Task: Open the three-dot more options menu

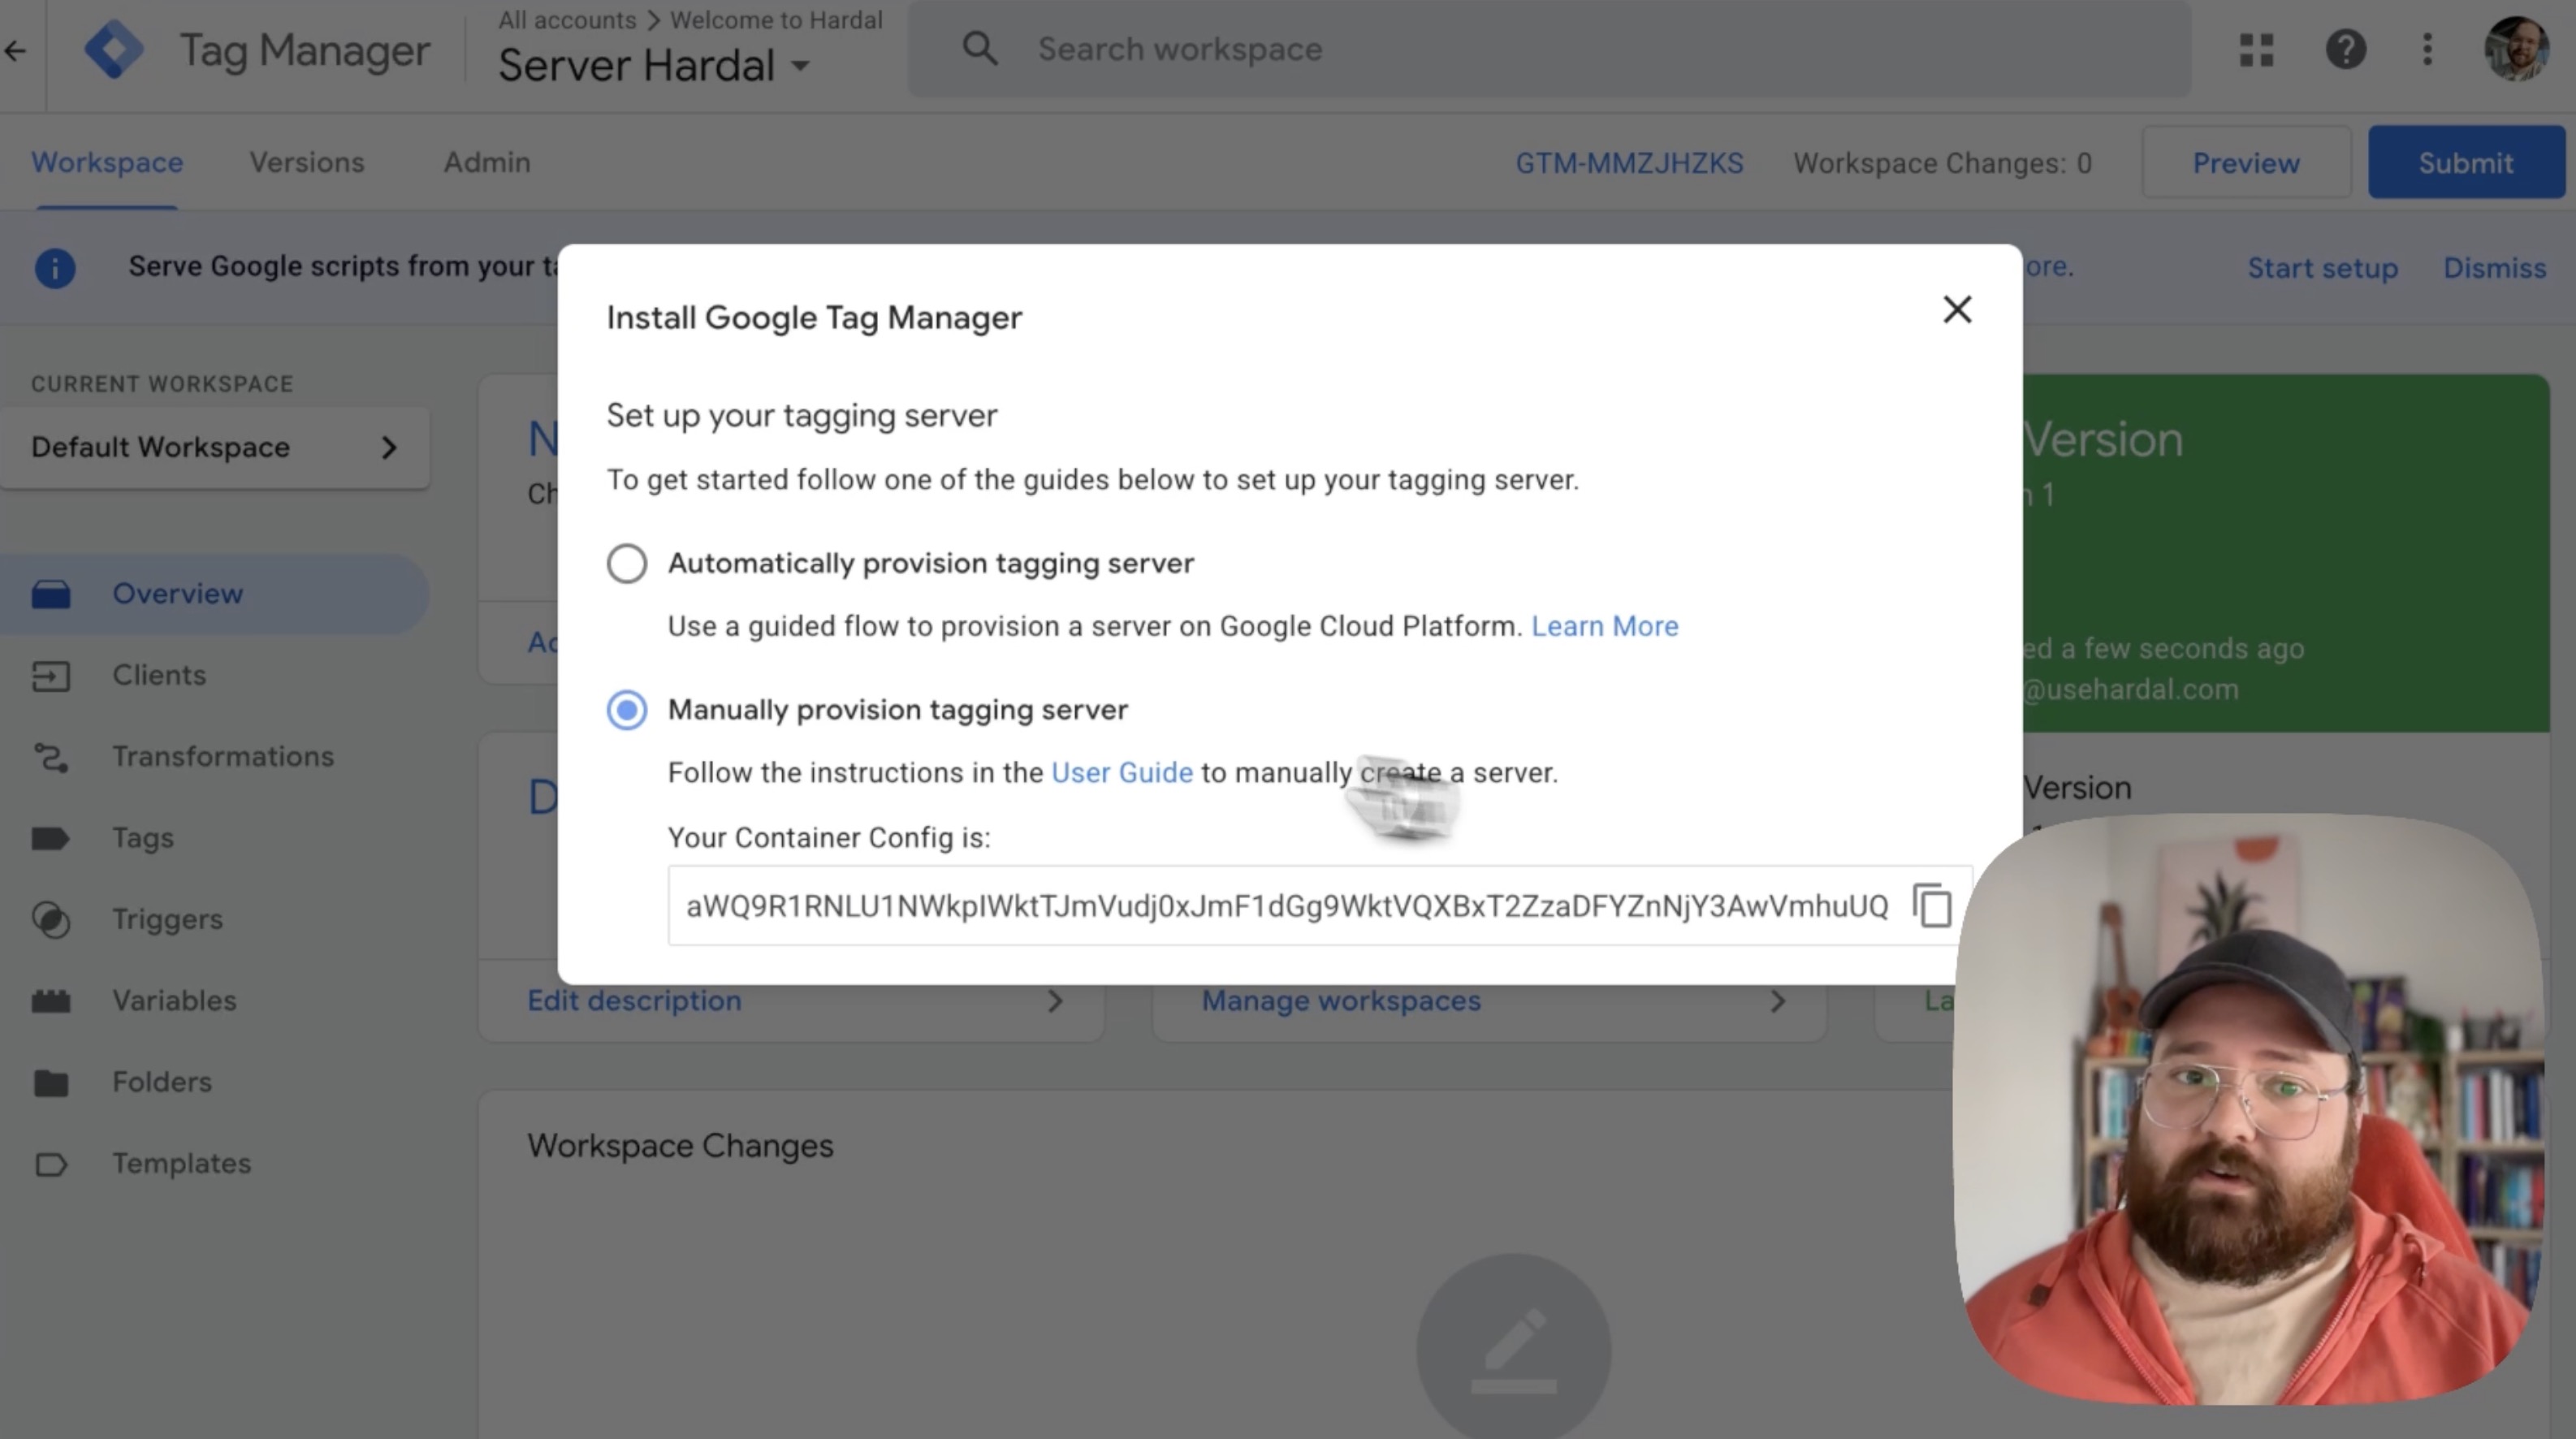Action: [x=2427, y=50]
